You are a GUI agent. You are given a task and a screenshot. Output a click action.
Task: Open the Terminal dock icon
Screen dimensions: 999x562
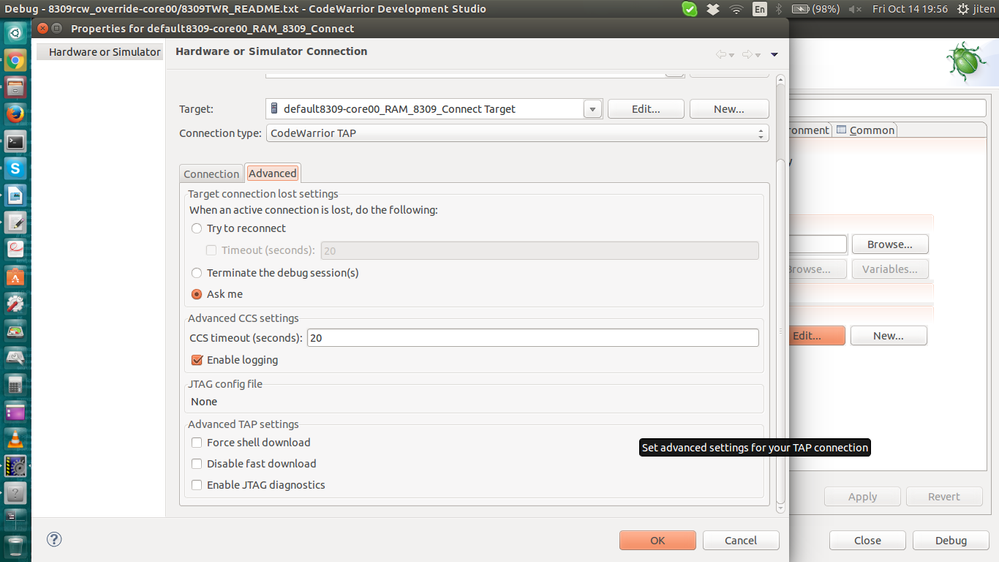[x=15, y=141]
